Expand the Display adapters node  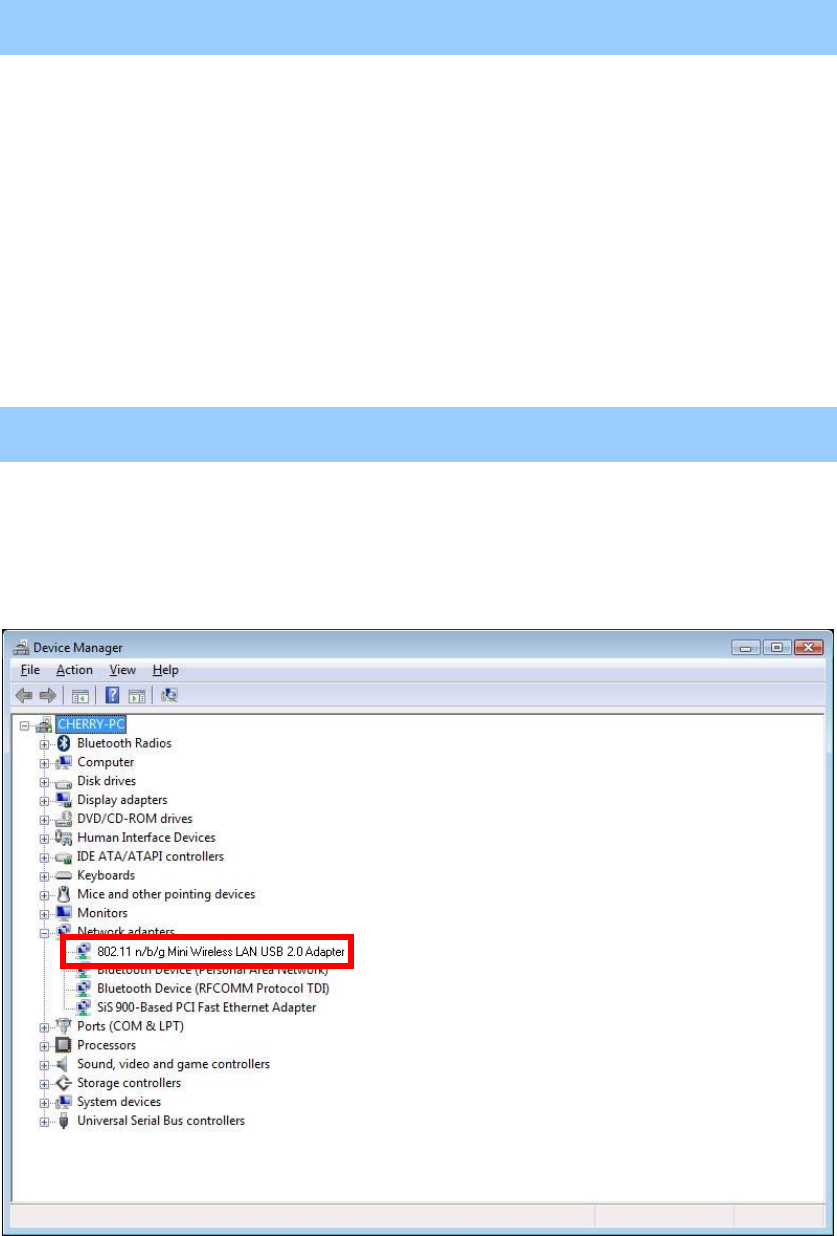tap(44, 801)
